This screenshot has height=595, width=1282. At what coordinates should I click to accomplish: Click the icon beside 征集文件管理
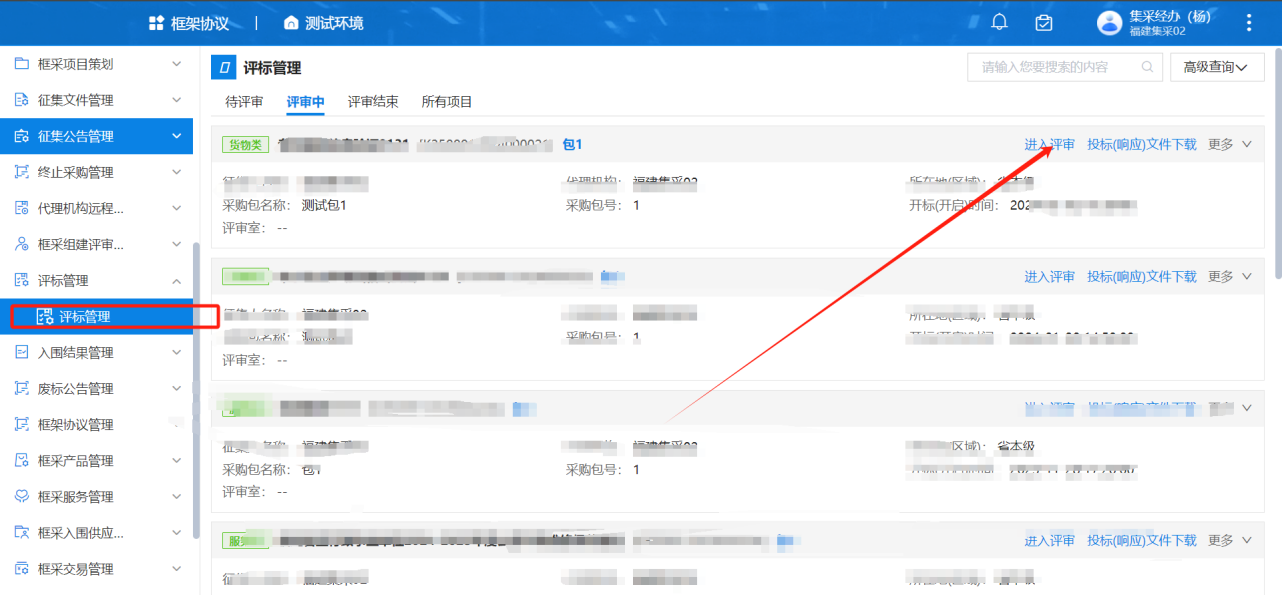pyautogui.click(x=22, y=100)
